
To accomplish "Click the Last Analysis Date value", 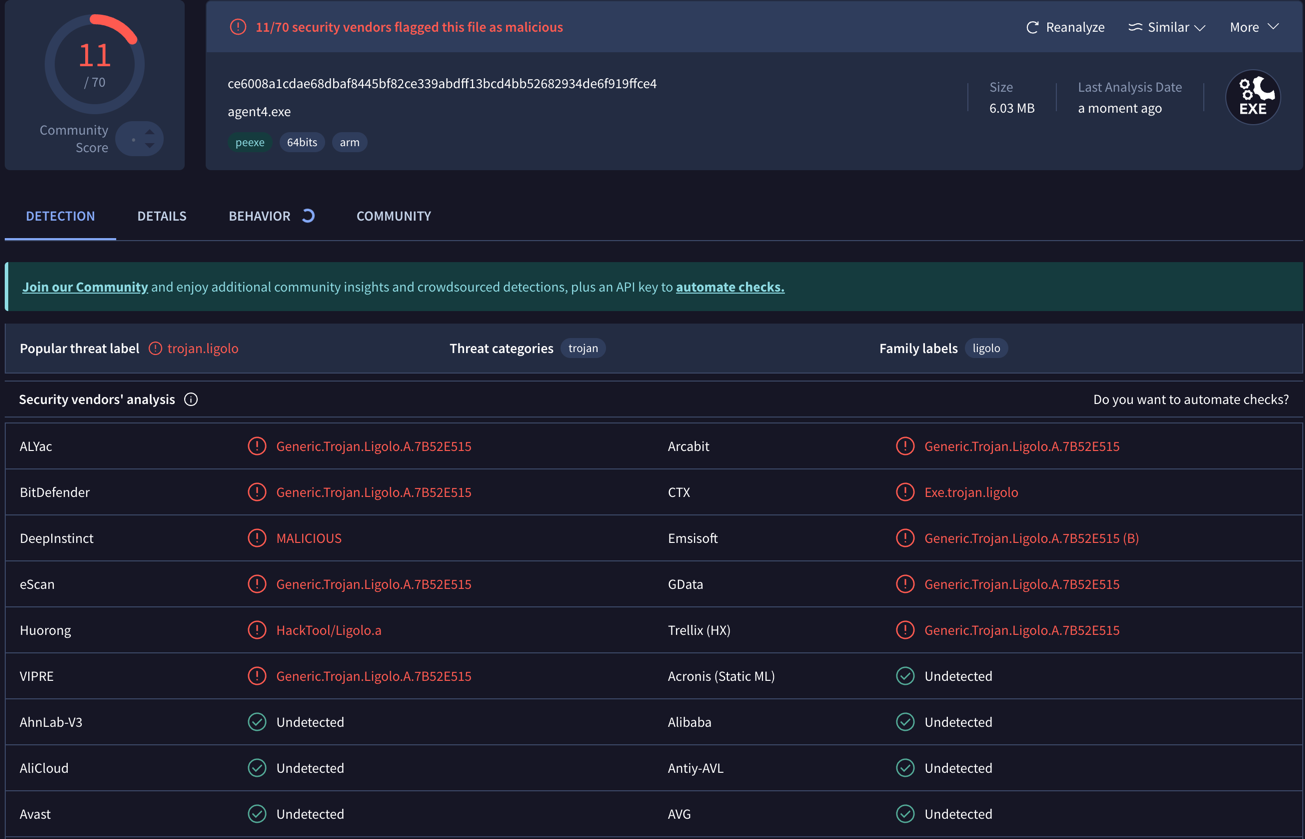I will [x=1120, y=108].
